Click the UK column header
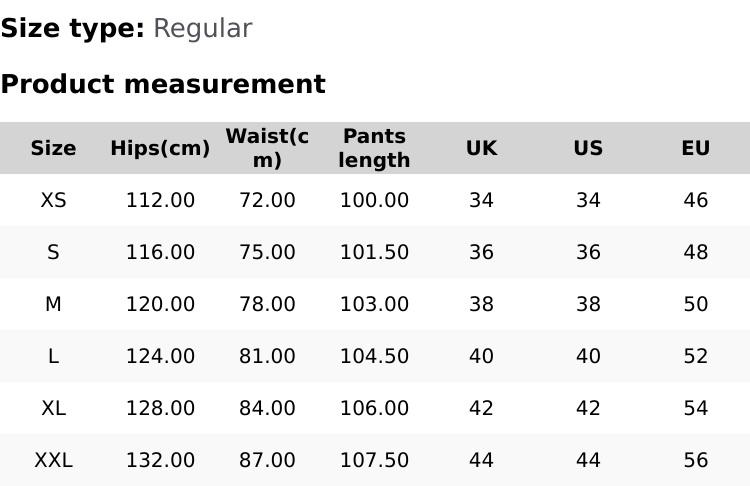This screenshot has height=486, width=750. tap(481, 148)
